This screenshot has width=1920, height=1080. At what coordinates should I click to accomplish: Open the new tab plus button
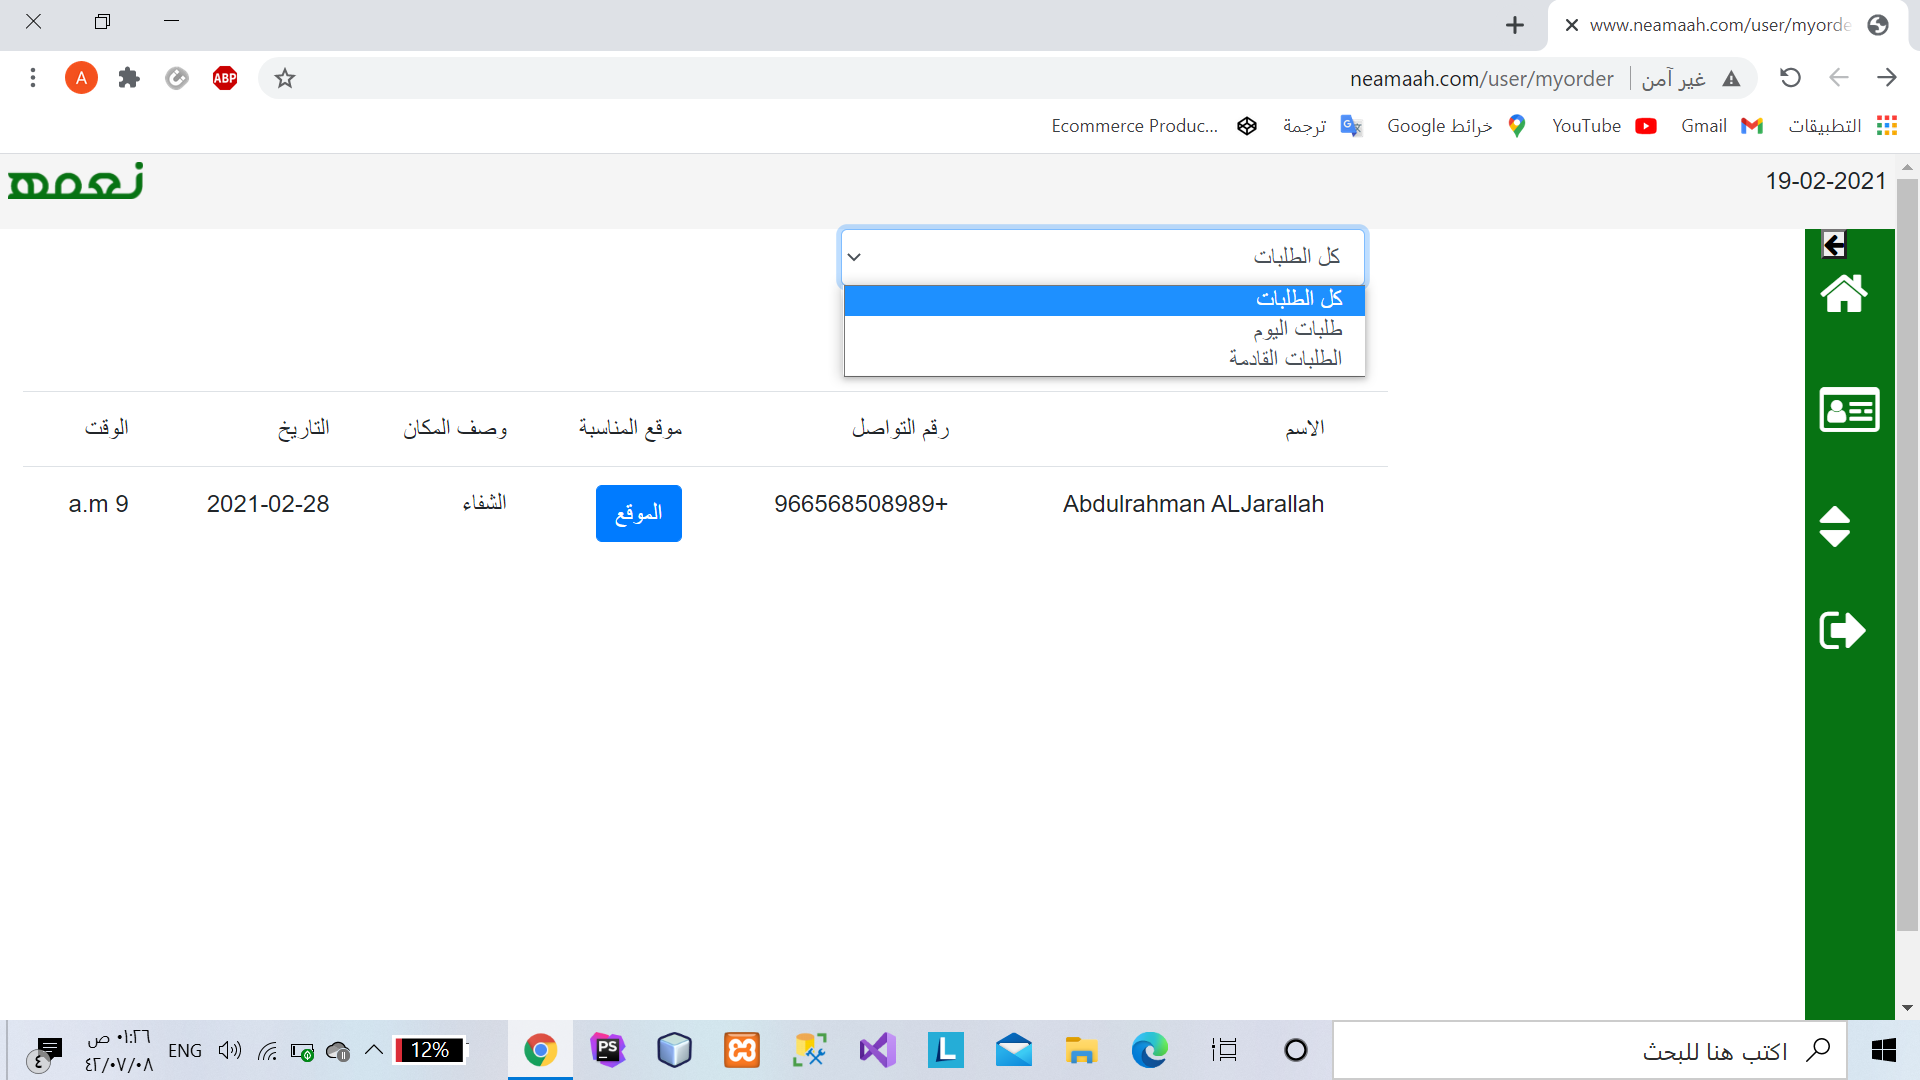1515,25
